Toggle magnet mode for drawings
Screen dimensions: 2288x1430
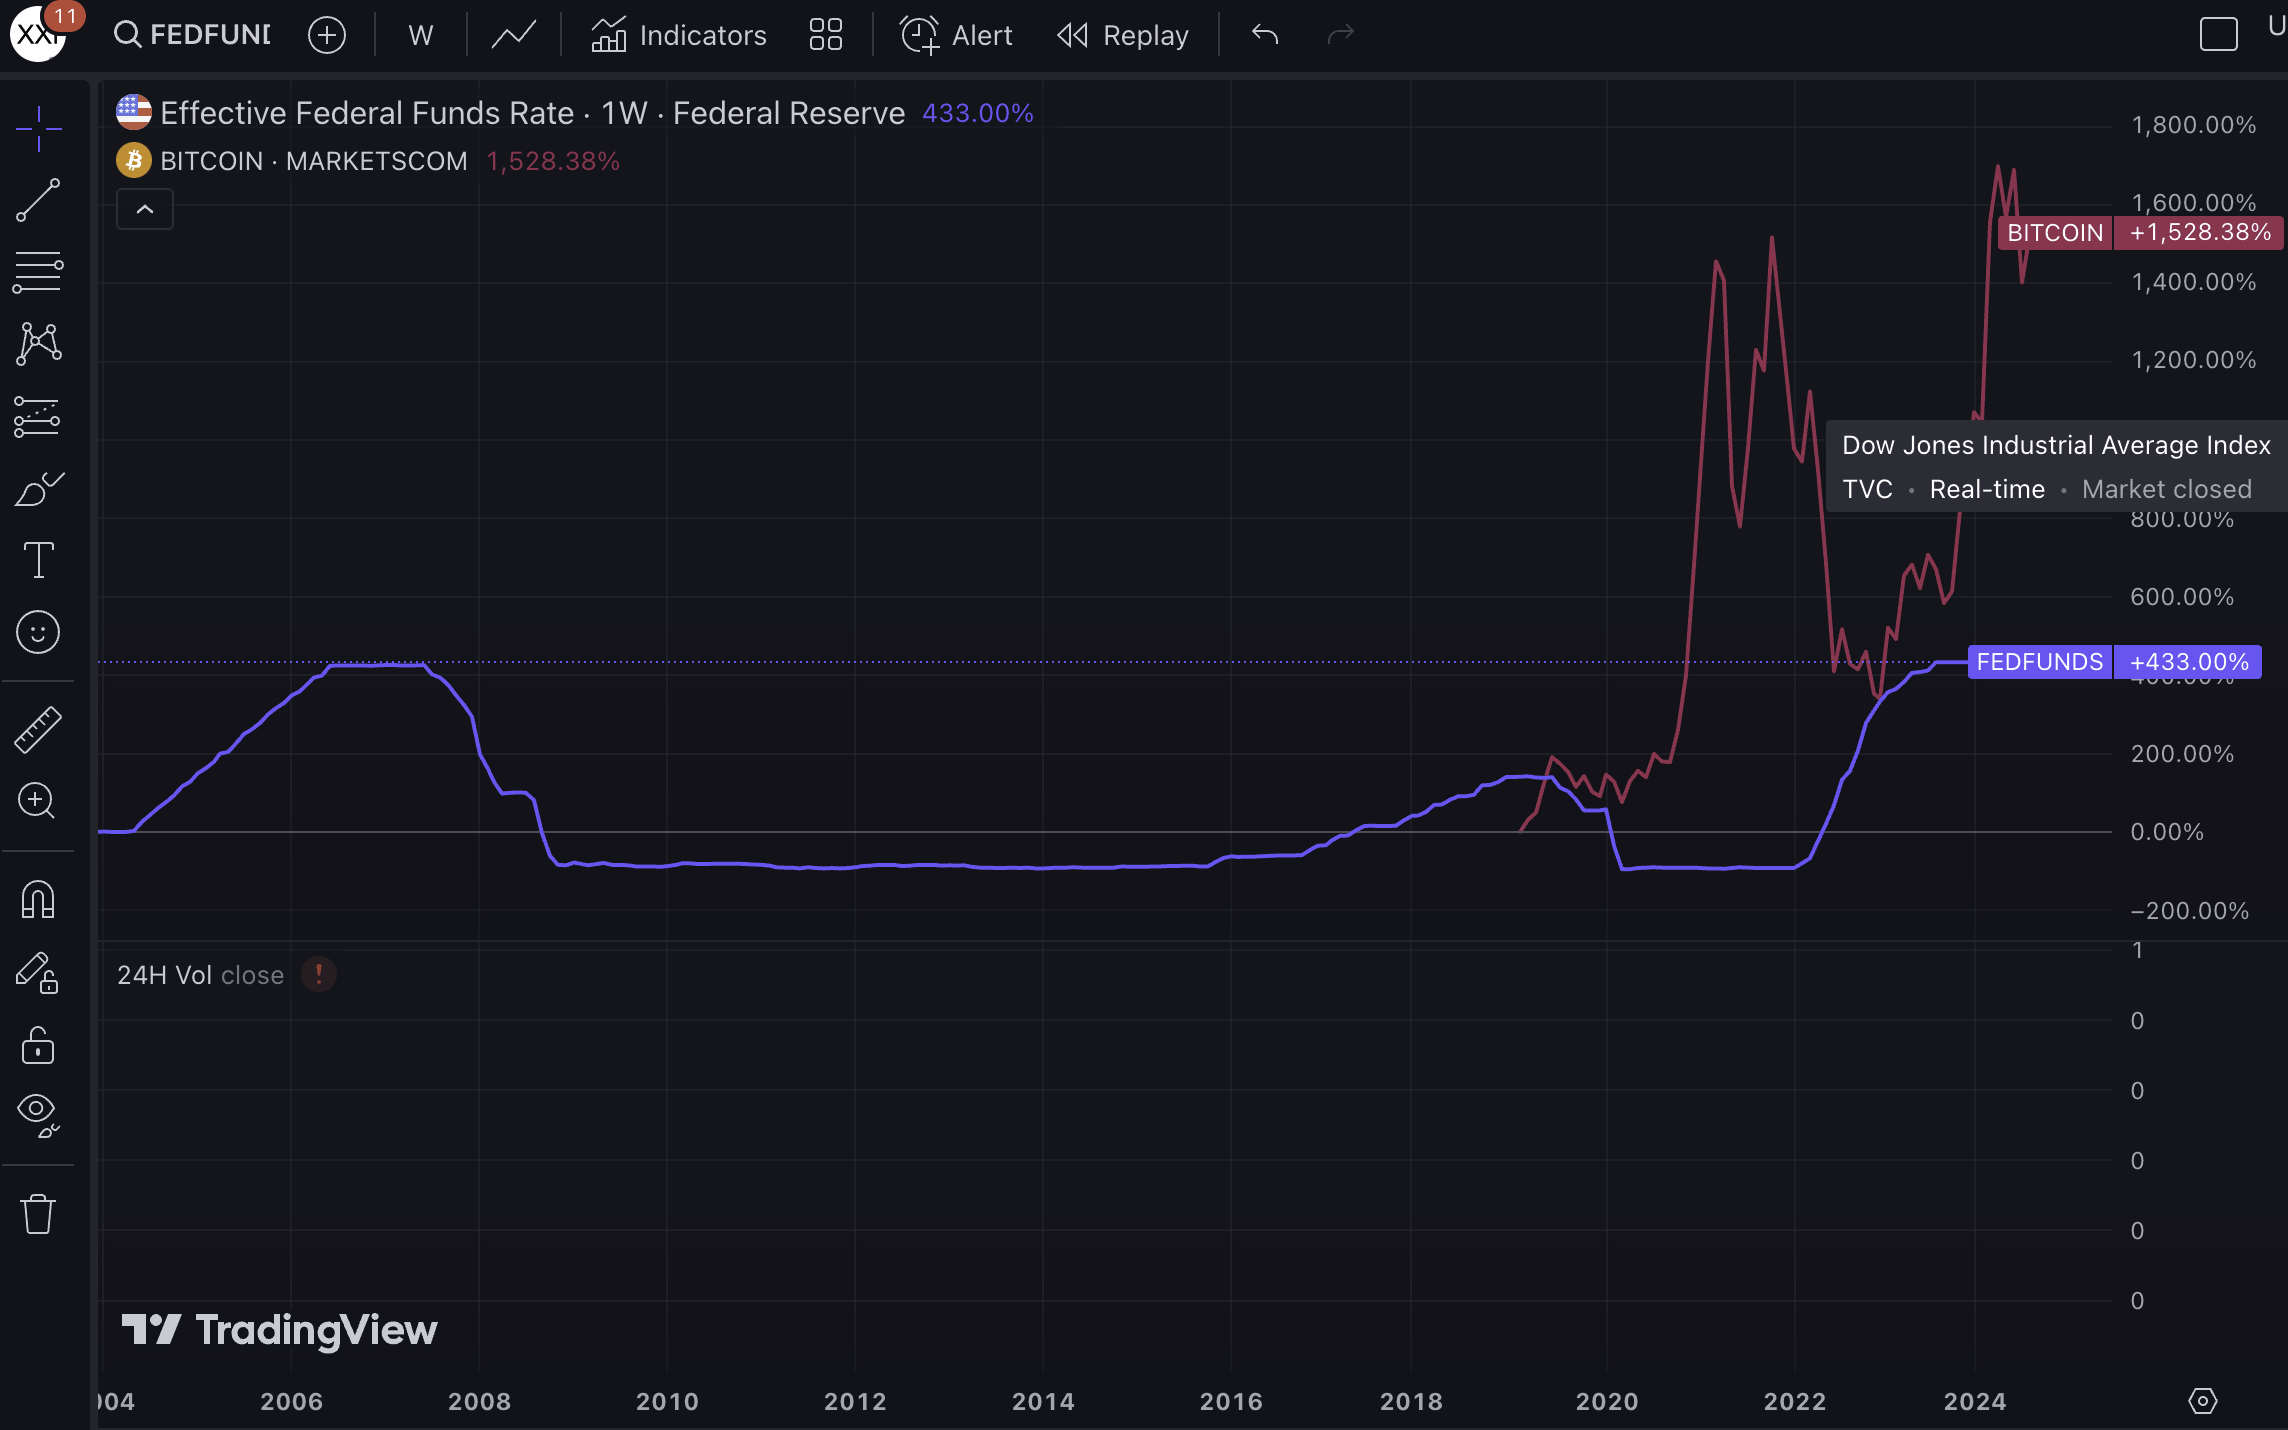(x=38, y=899)
